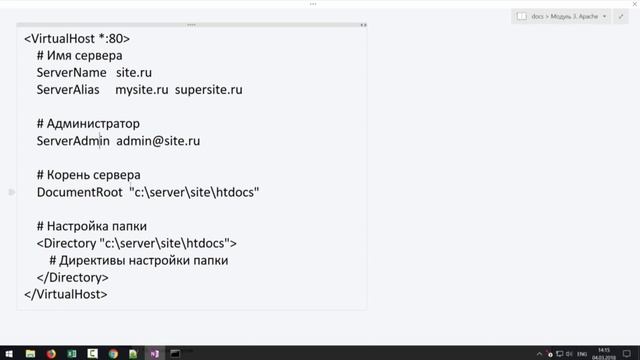
Task: Click the '# Настройка папки' comment
Action: point(92,226)
